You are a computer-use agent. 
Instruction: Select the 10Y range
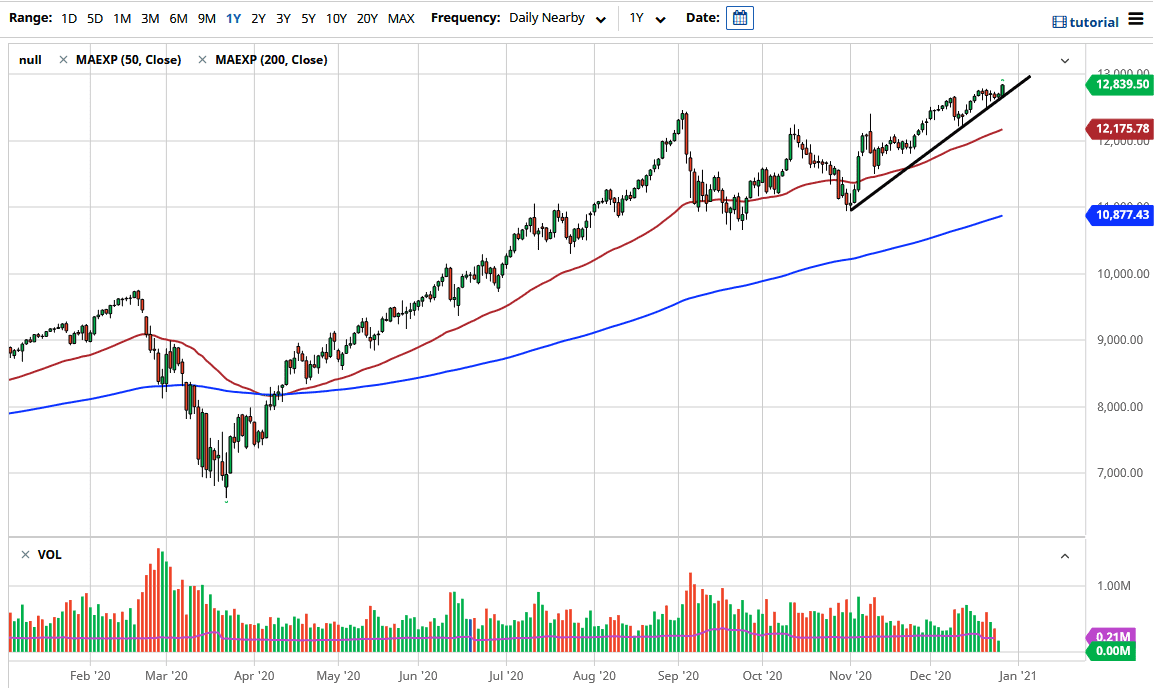pos(335,18)
